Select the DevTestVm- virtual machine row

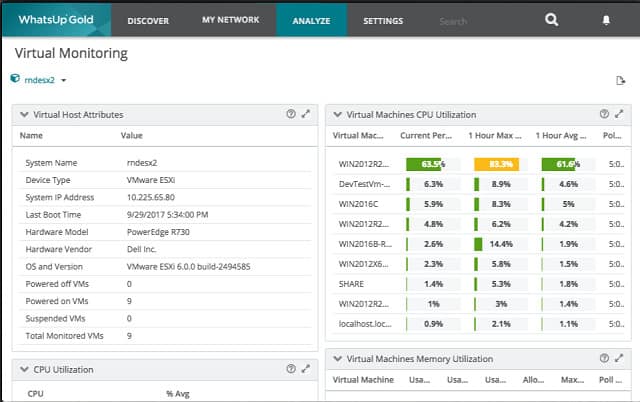tap(478, 184)
